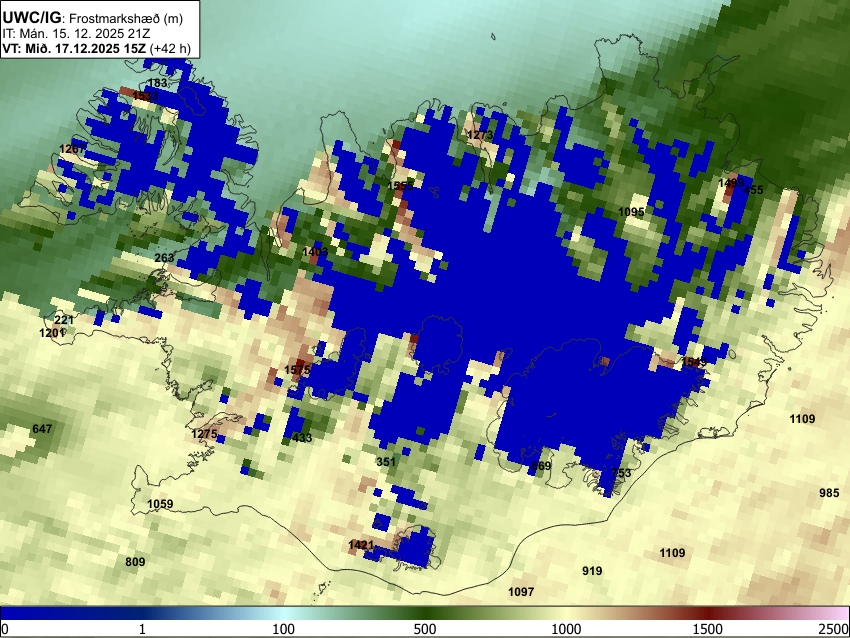The height and width of the screenshot is (638, 850).
Task: Click the valid time 'VT: Mið. 17.12.2025 15Z'
Action: click(74, 48)
